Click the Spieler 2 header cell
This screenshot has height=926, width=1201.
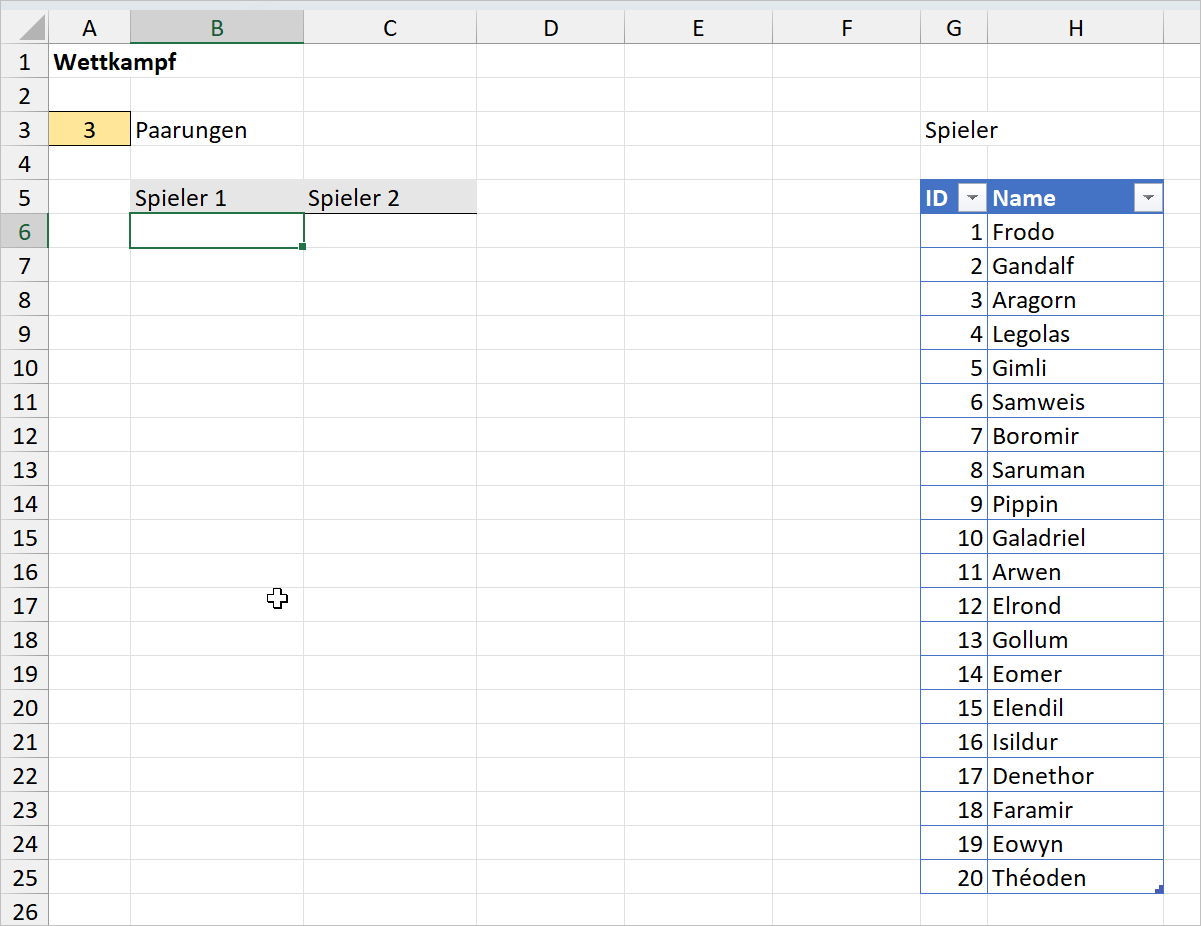389,198
